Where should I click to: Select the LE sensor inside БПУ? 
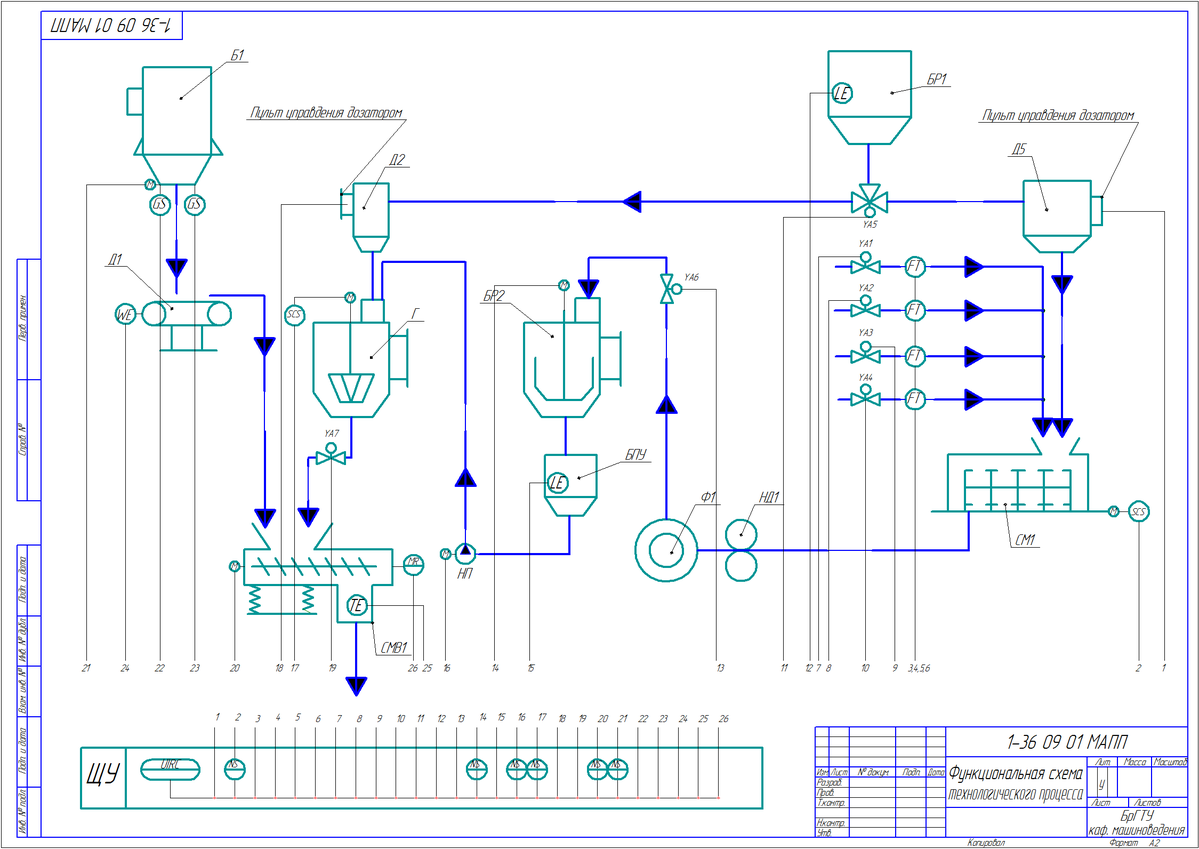(558, 484)
